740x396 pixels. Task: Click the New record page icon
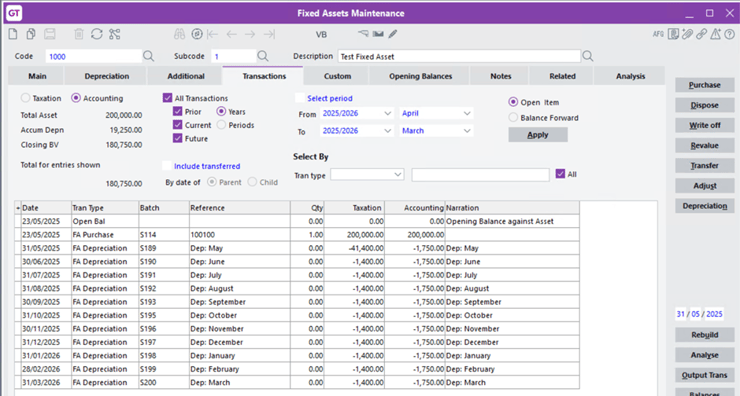13,34
